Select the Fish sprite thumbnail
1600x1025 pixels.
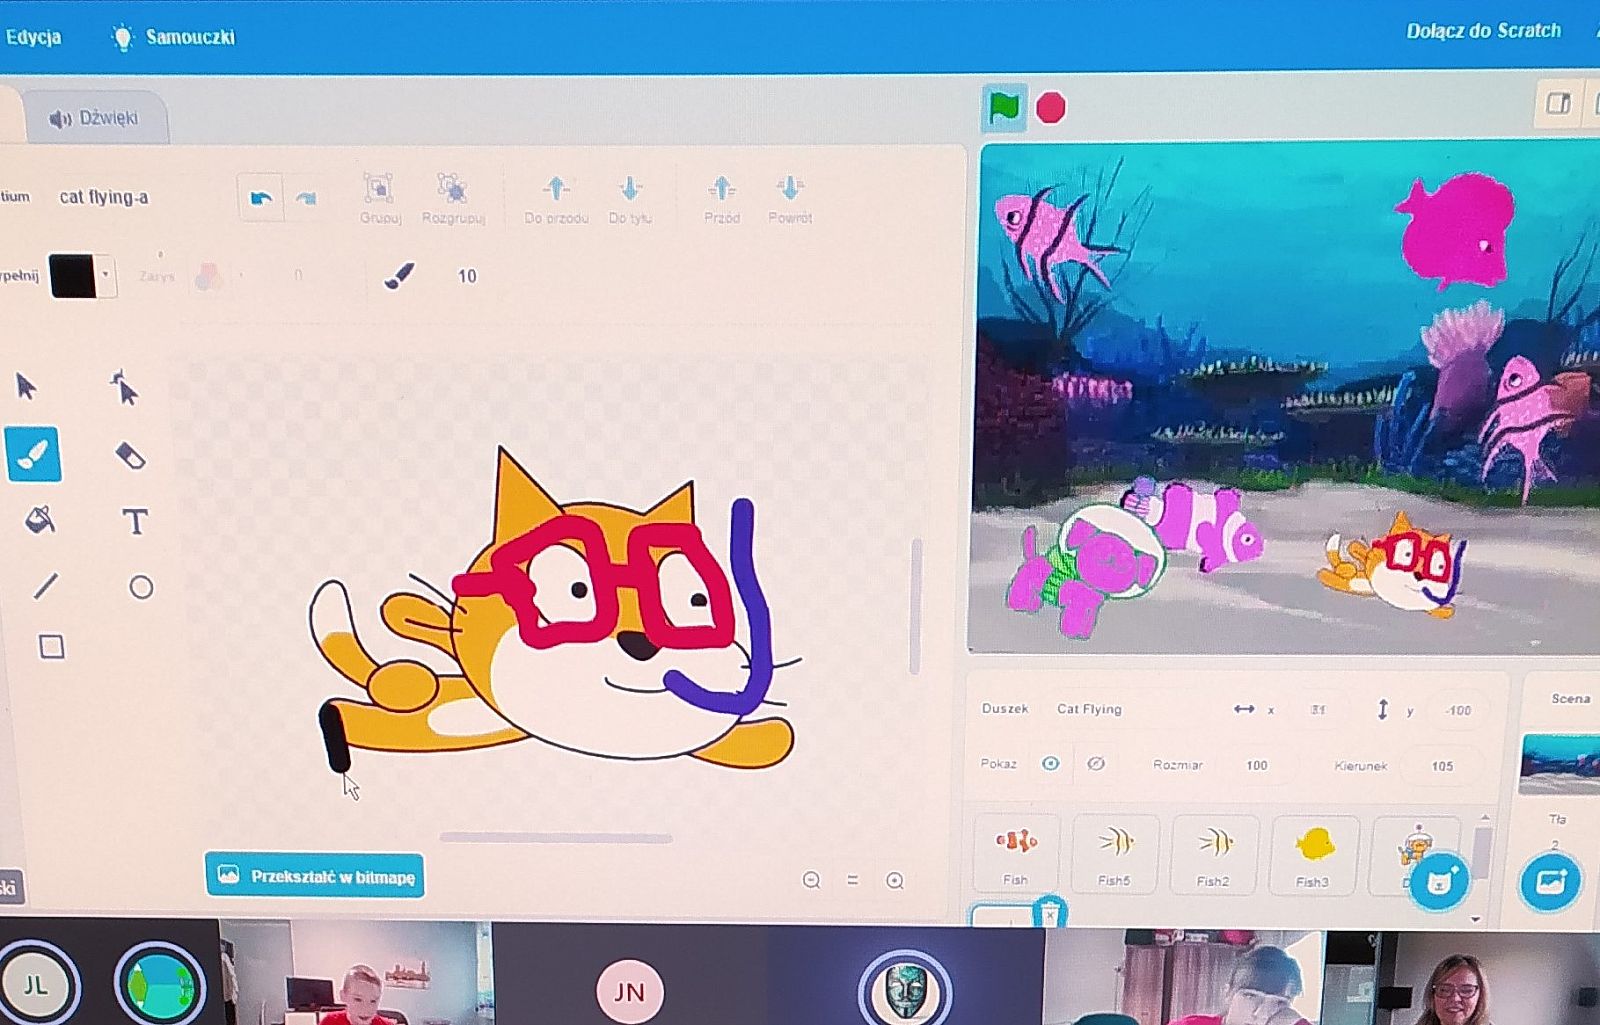(x=1016, y=853)
